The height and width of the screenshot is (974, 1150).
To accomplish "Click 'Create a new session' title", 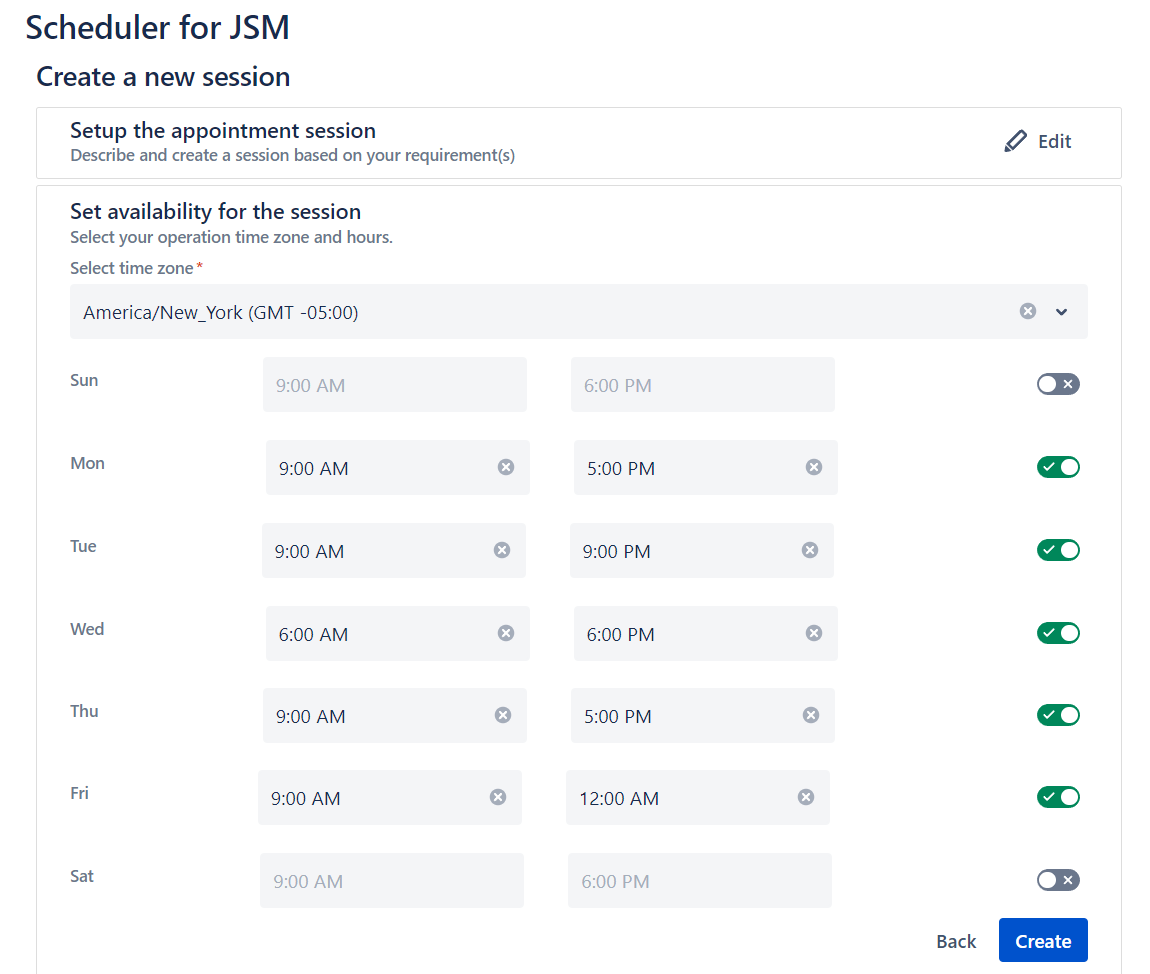I will (163, 76).
